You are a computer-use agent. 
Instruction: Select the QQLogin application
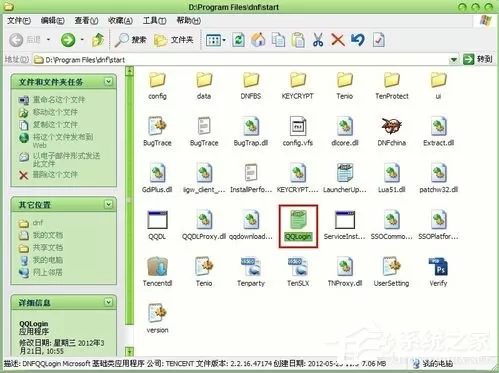298,226
